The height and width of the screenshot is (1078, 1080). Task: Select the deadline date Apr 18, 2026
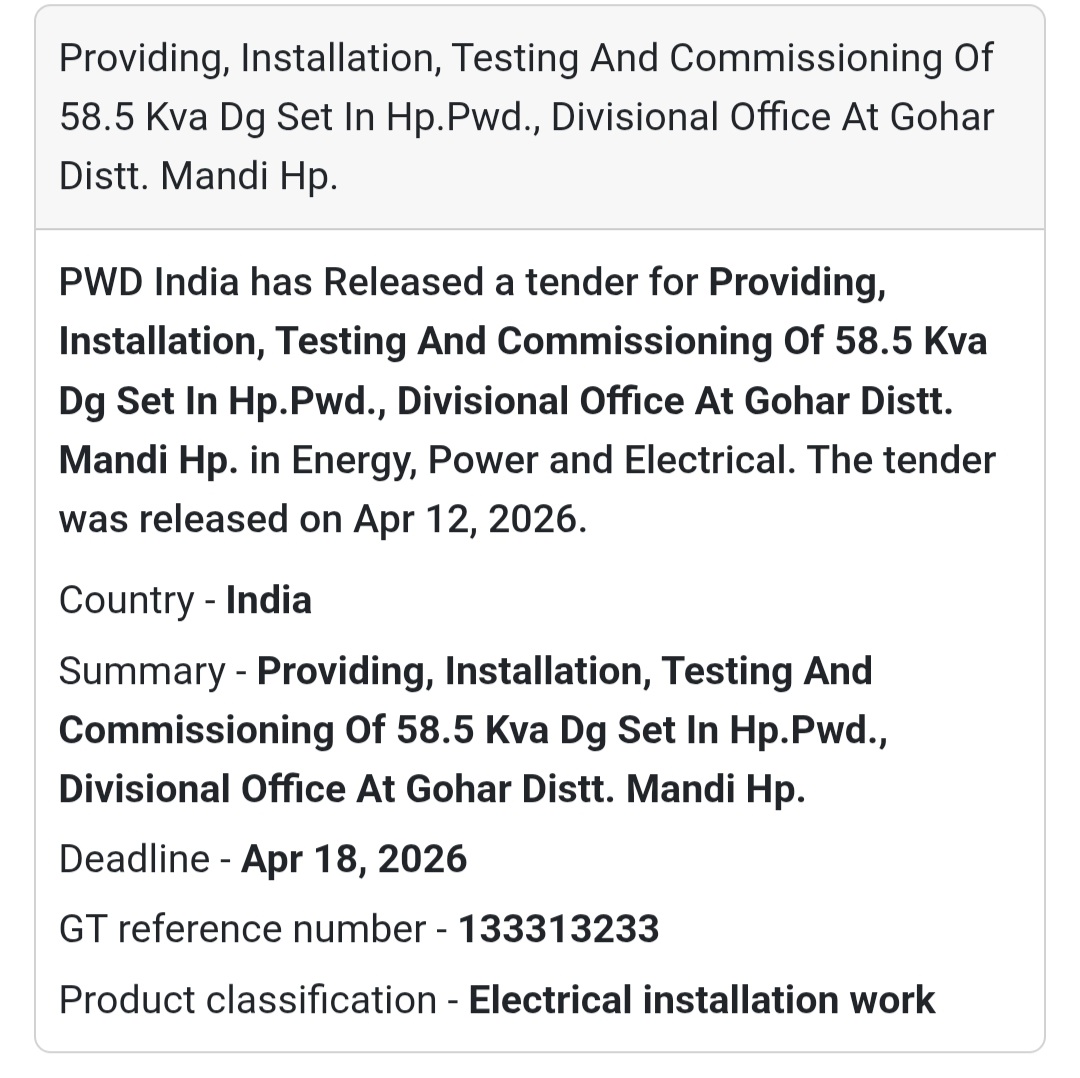point(354,859)
